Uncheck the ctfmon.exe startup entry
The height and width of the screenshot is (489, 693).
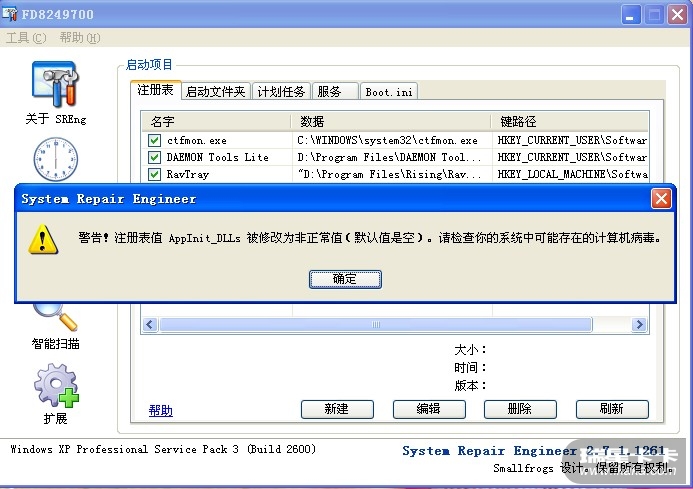pyautogui.click(x=154, y=141)
